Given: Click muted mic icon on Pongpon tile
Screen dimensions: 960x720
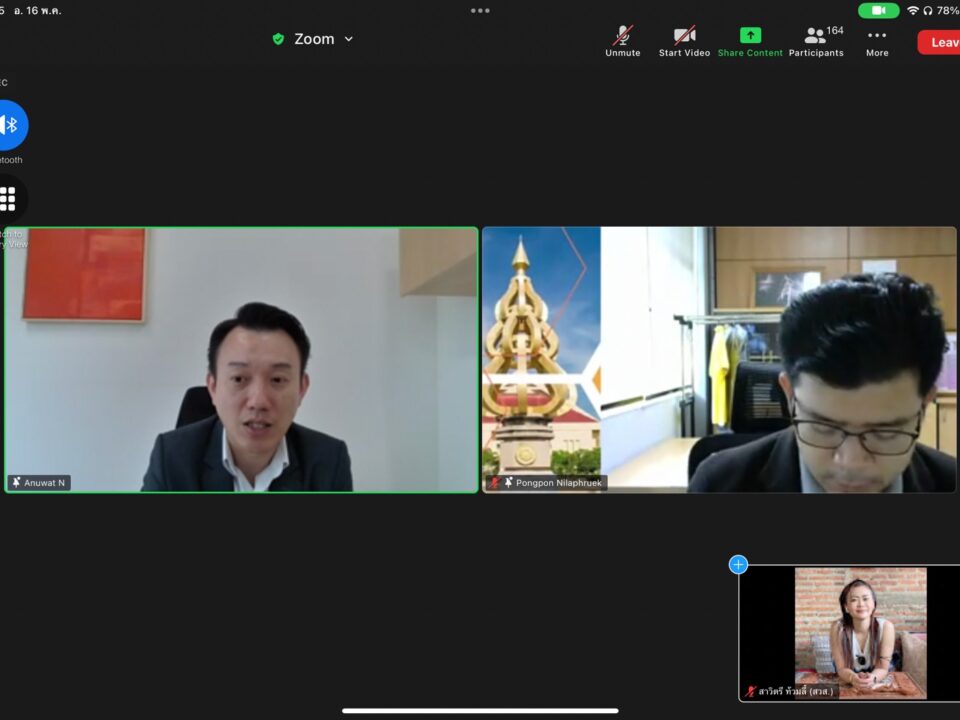Looking at the screenshot, I should pyautogui.click(x=494, y=482).
